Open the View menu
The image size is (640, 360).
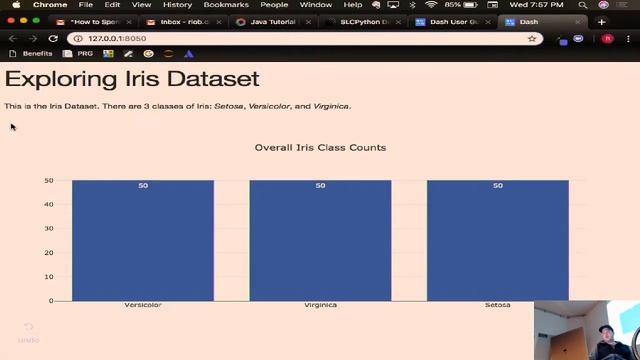point(141,5)
